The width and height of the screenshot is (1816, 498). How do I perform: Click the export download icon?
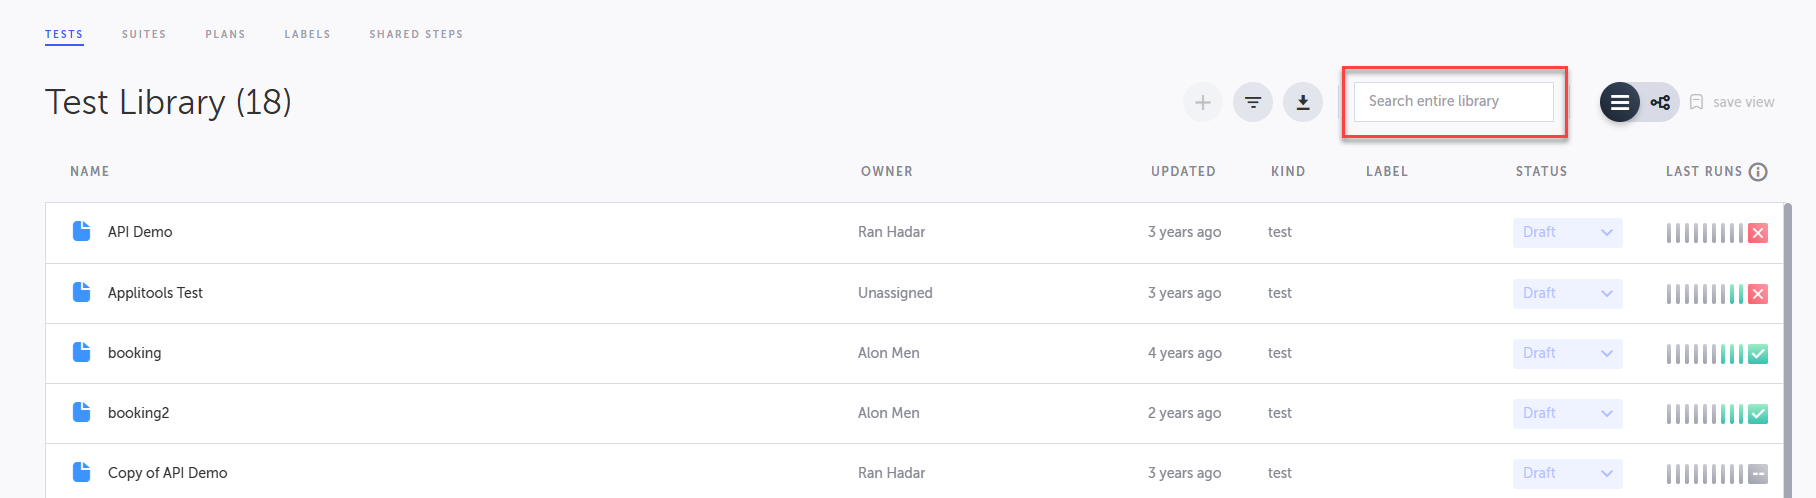point(1303,102)
